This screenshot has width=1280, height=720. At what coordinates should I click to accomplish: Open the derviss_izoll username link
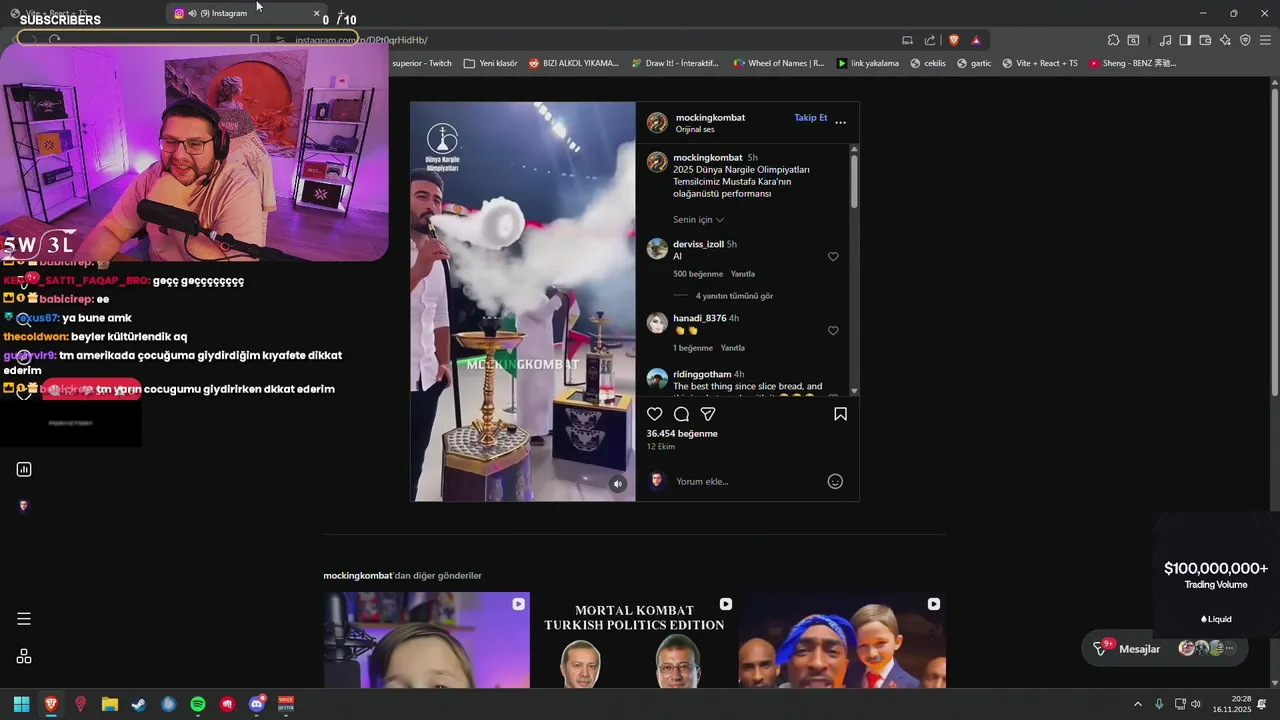[x=698, y=244]
